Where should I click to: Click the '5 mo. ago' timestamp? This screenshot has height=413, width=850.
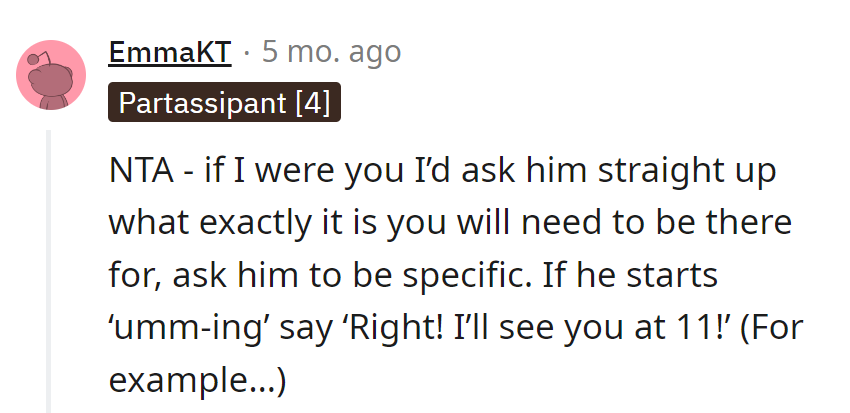tap(331, 52)
